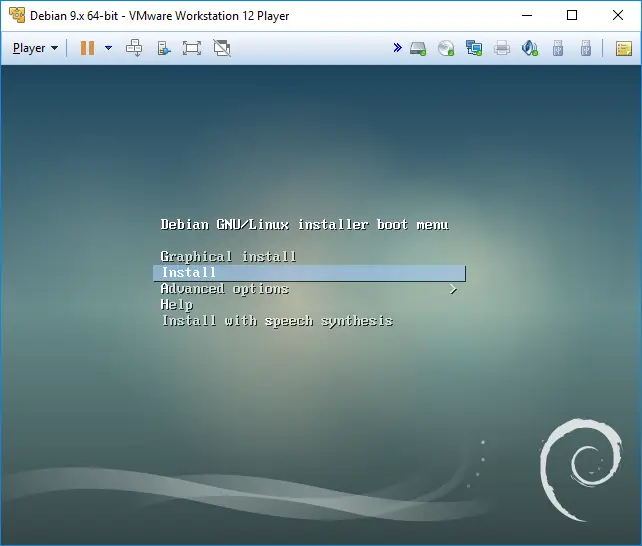Image resolution: width=642 pixels, height=546 pixels.
Task: Select Graphical install boot option
Action: pos(228,257)
